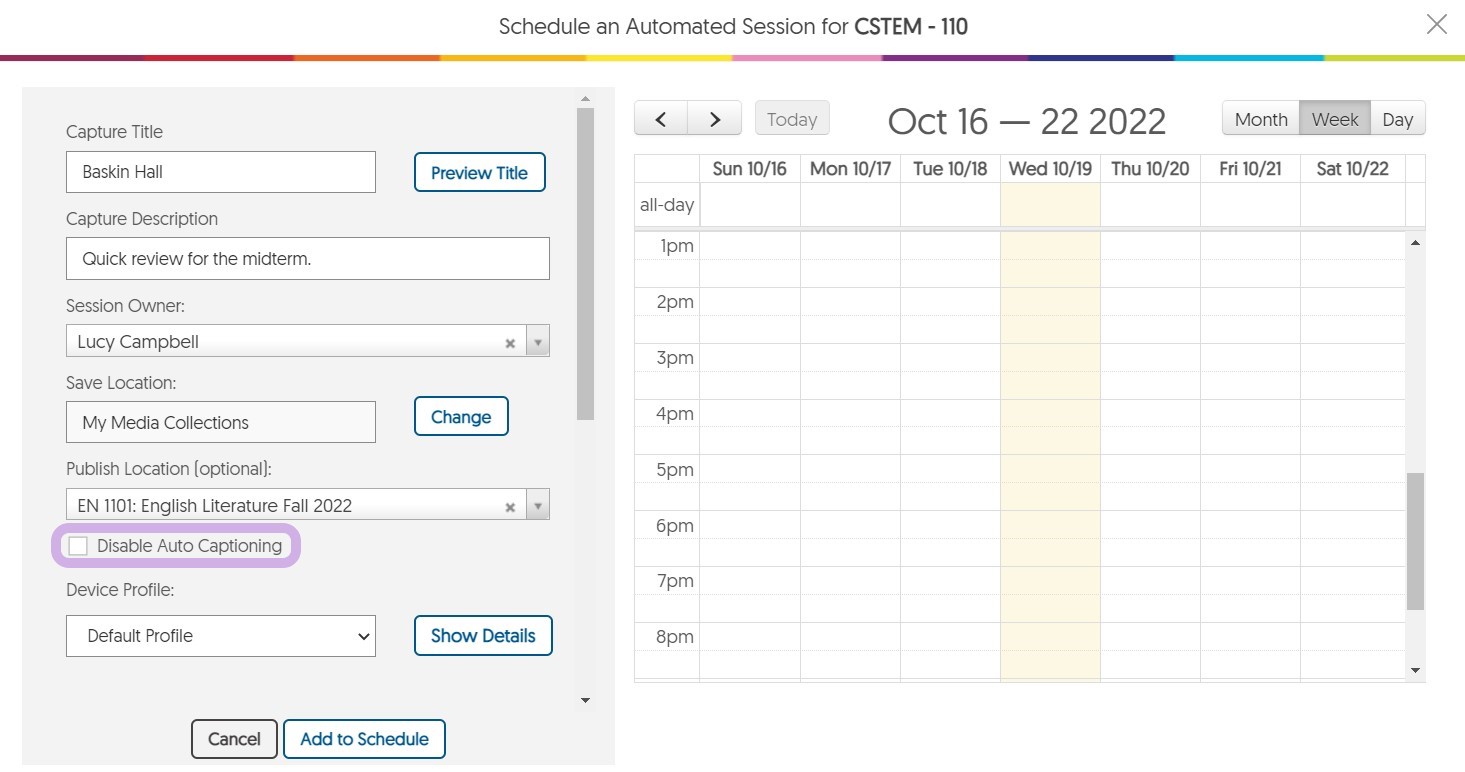Go to next week in calendar
1465x772 pixels.
[x=714, y=119]
